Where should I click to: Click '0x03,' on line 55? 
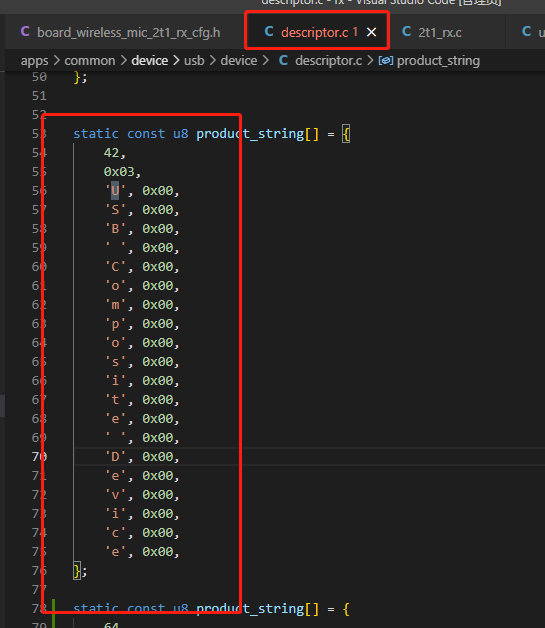[x=122, y=172]
